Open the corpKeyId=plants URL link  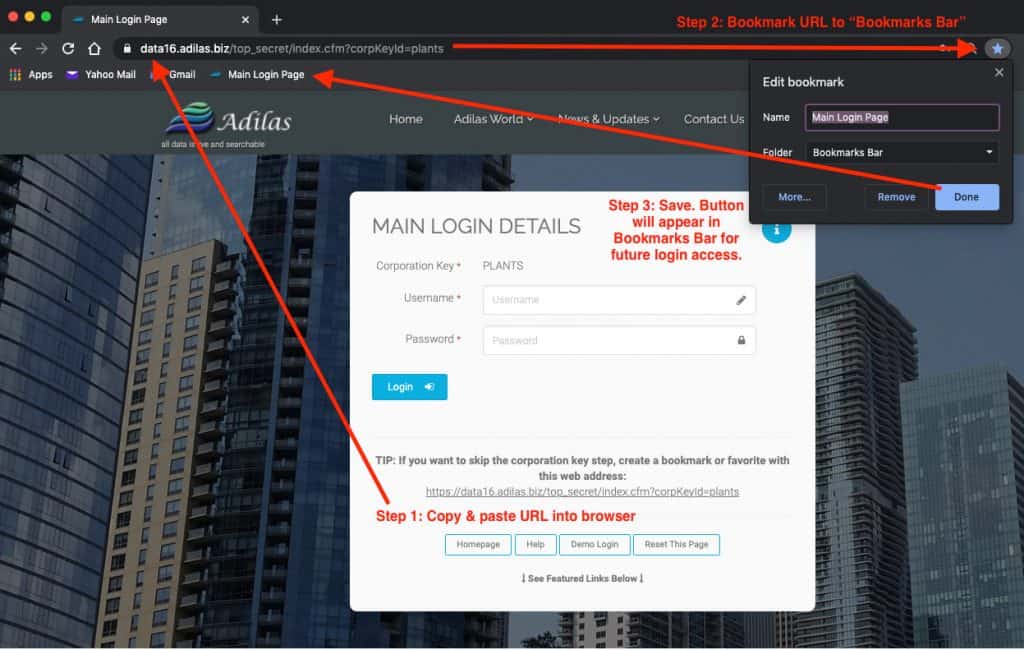pyautogui.click(x=582, y=491)
